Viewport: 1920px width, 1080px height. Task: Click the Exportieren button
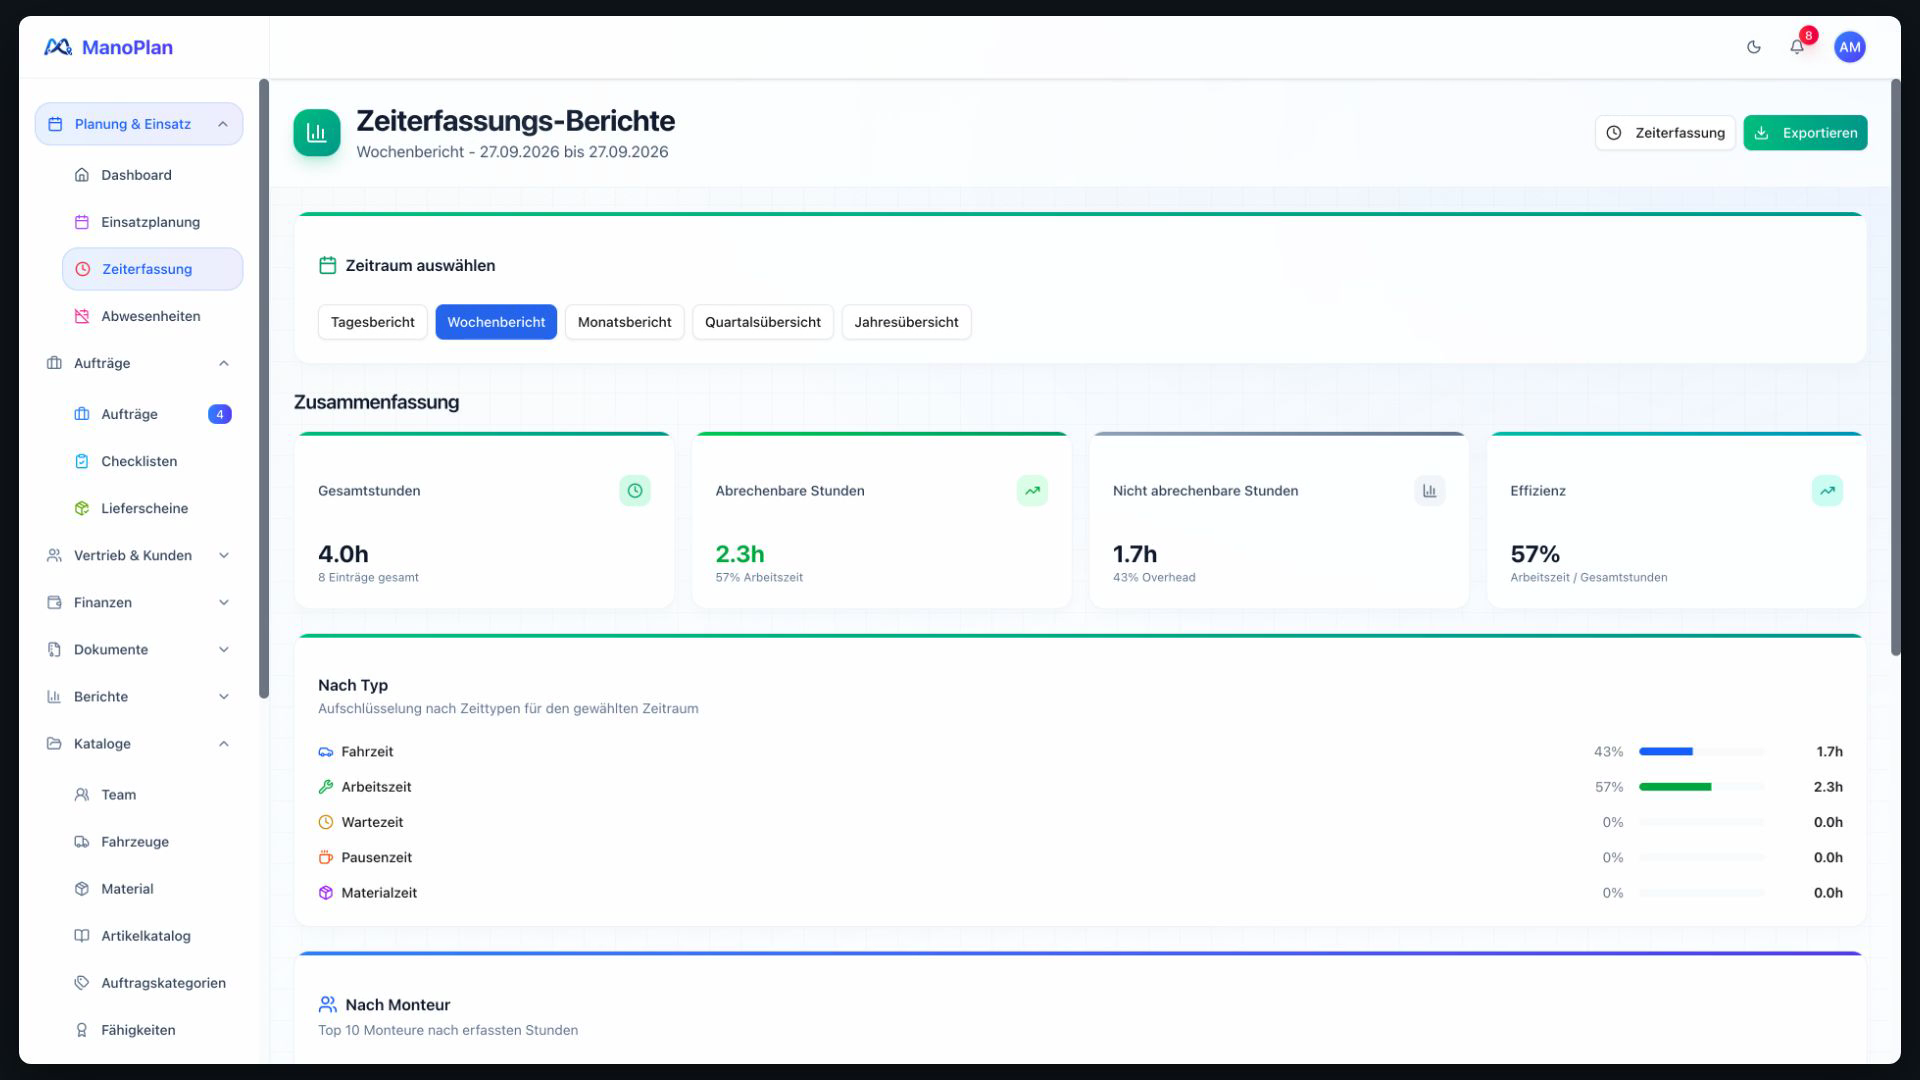1805,133
